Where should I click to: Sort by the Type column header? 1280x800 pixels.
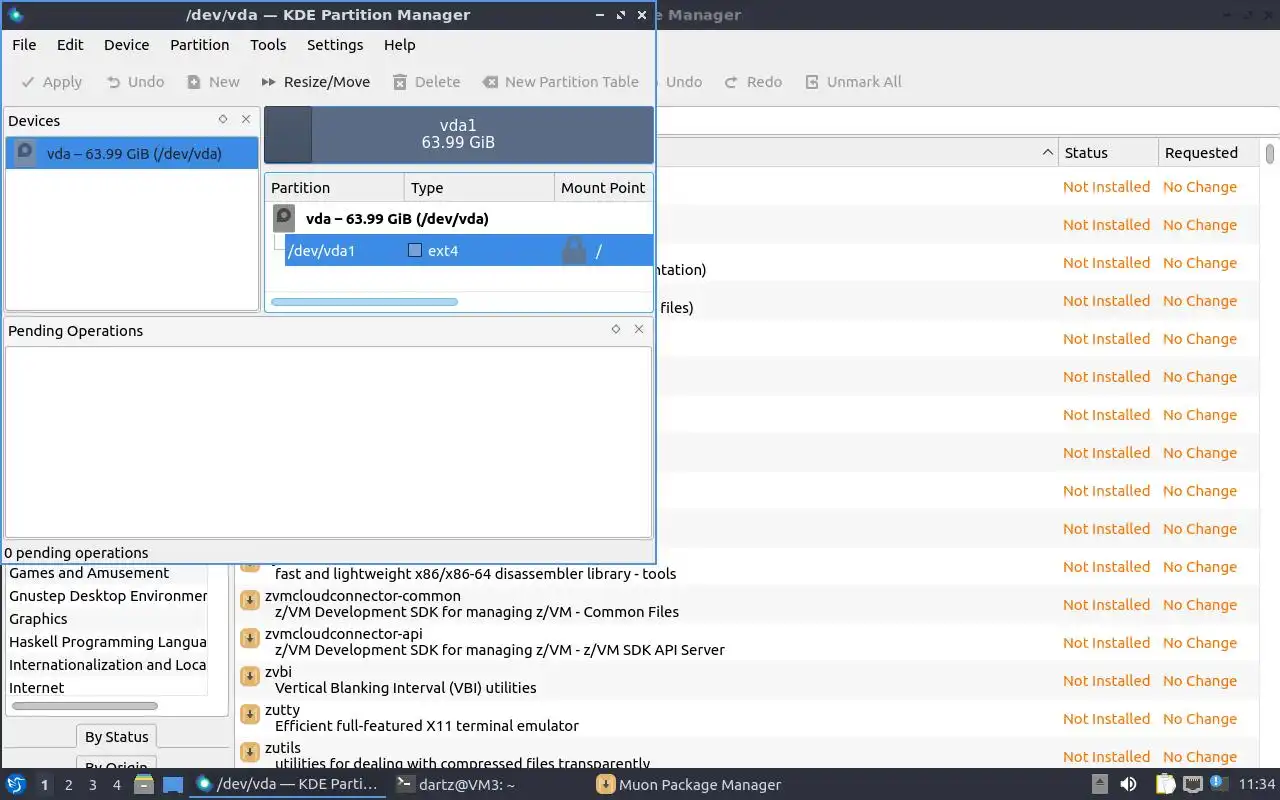click(x=480, y=187)
